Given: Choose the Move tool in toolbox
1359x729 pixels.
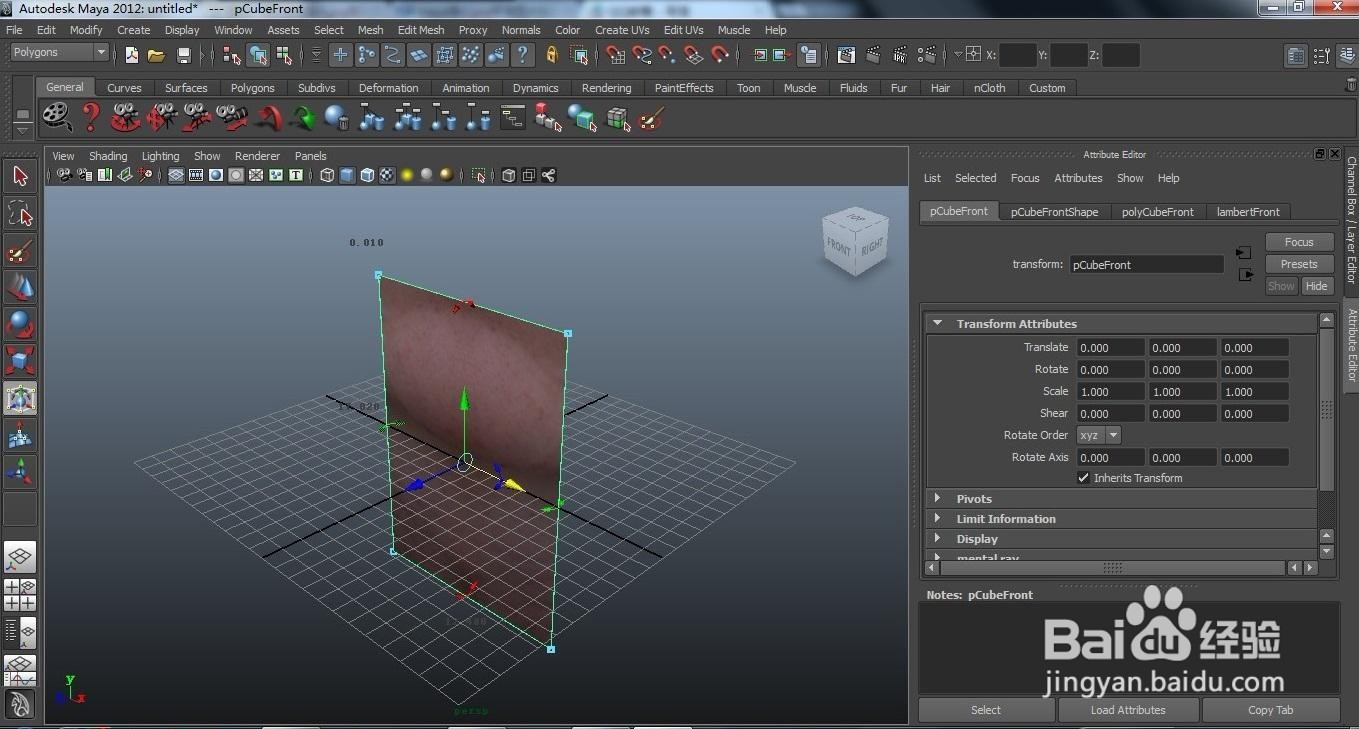Looking at the screenshot, I should click(20, 288).
